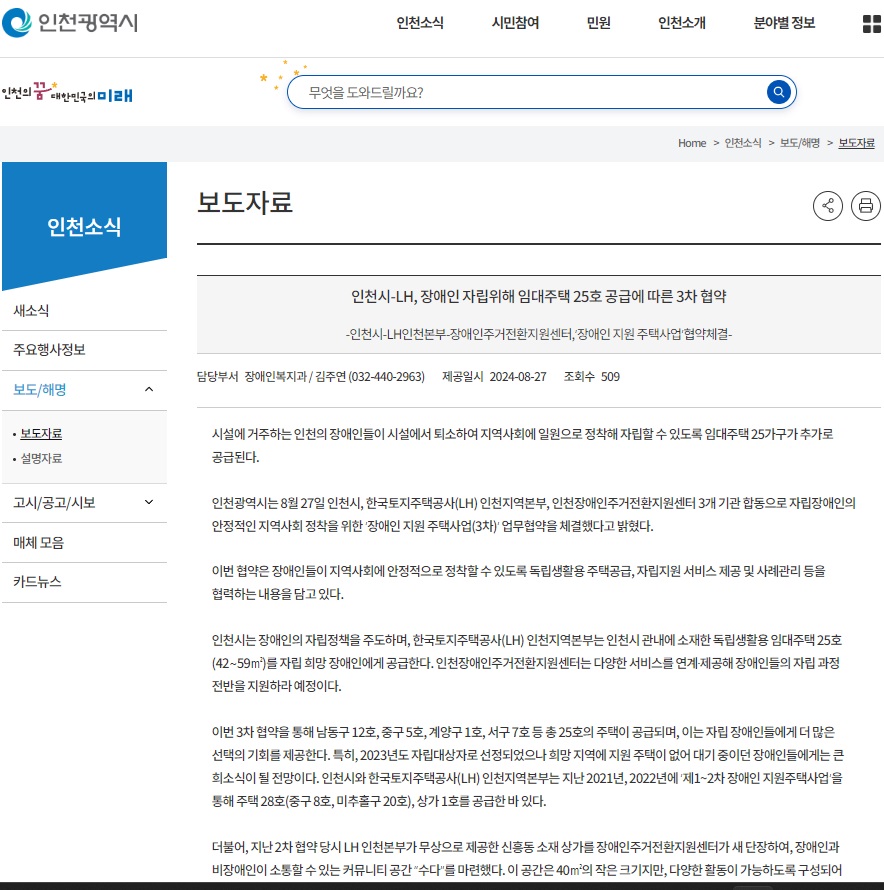Open the 분야별 정보 top menu
The image size is (884, 890).
[x=784, y=23]
